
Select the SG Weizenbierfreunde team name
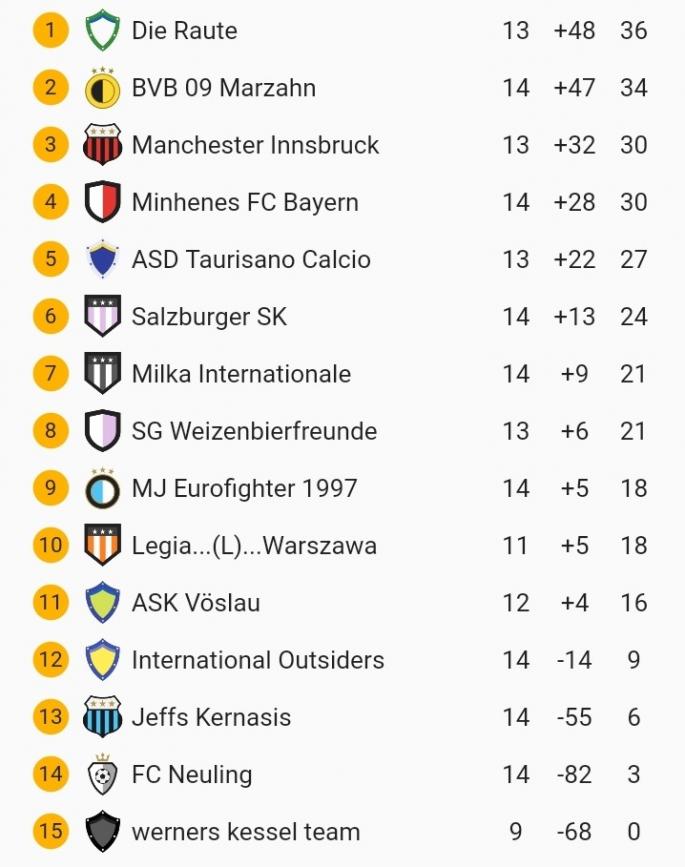coord(254,431)
